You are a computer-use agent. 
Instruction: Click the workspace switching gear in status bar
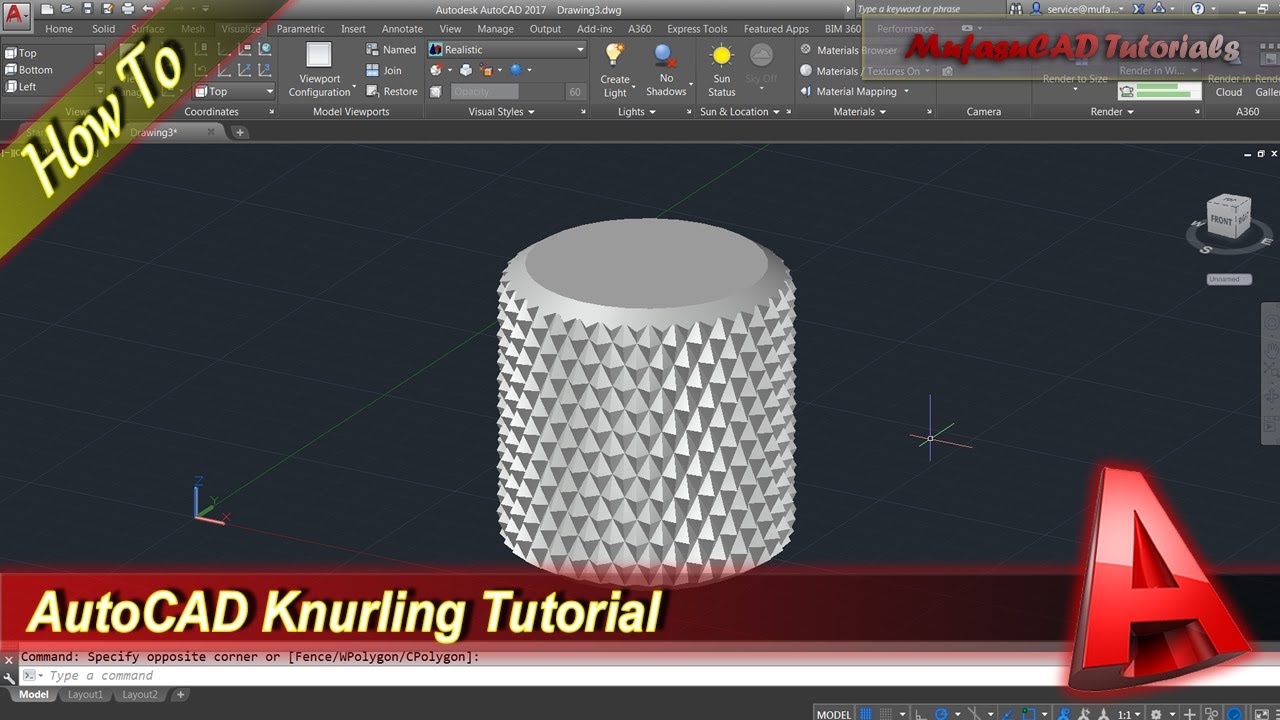1156,714
